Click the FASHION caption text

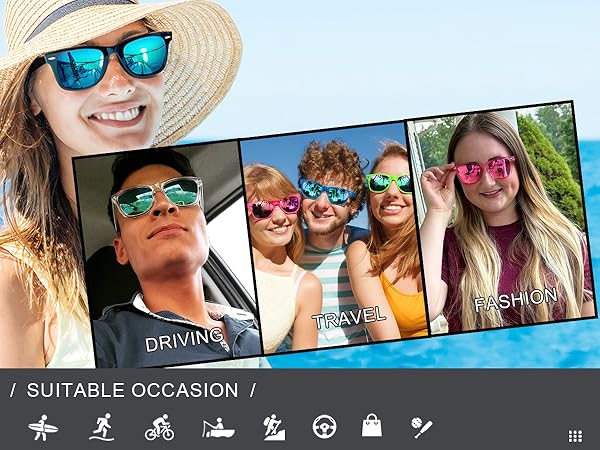click(x=515, y=299)
